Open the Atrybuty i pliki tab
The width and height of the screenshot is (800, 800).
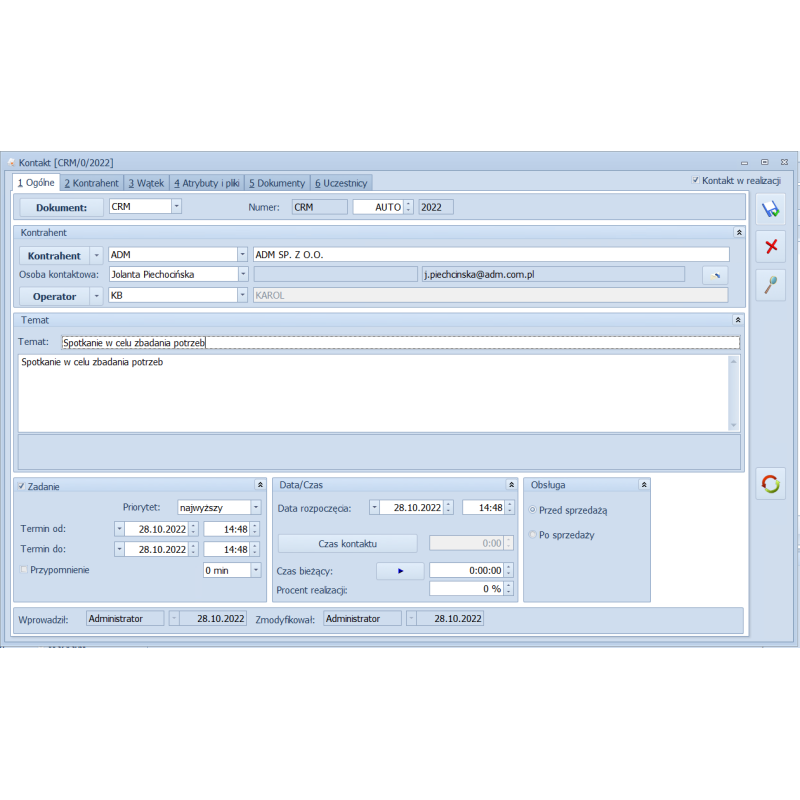coord(207,183)
